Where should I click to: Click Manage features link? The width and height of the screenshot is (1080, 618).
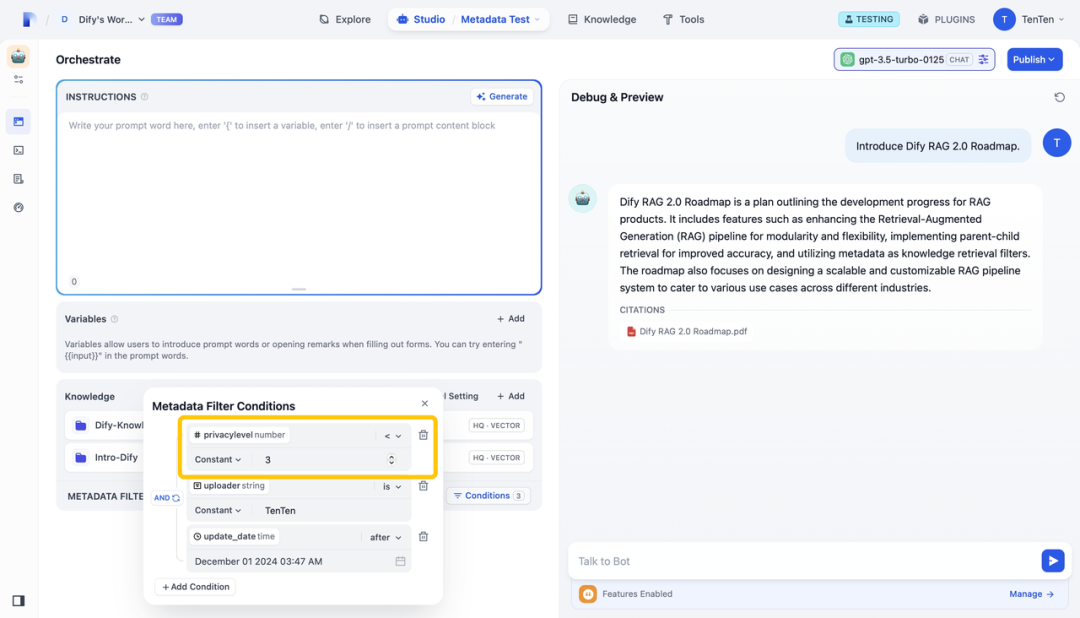(1031, 594)
